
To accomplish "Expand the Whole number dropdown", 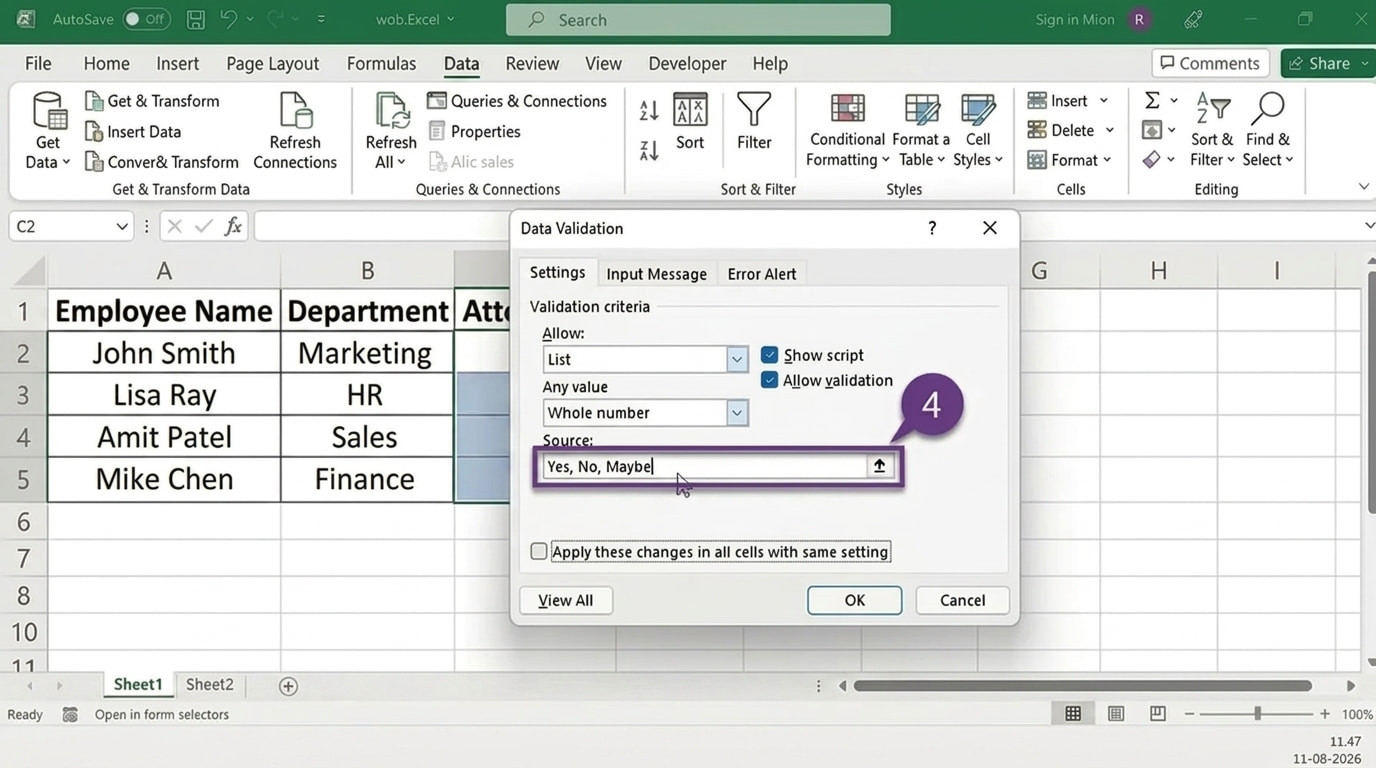I will click(x=737, y=412).
